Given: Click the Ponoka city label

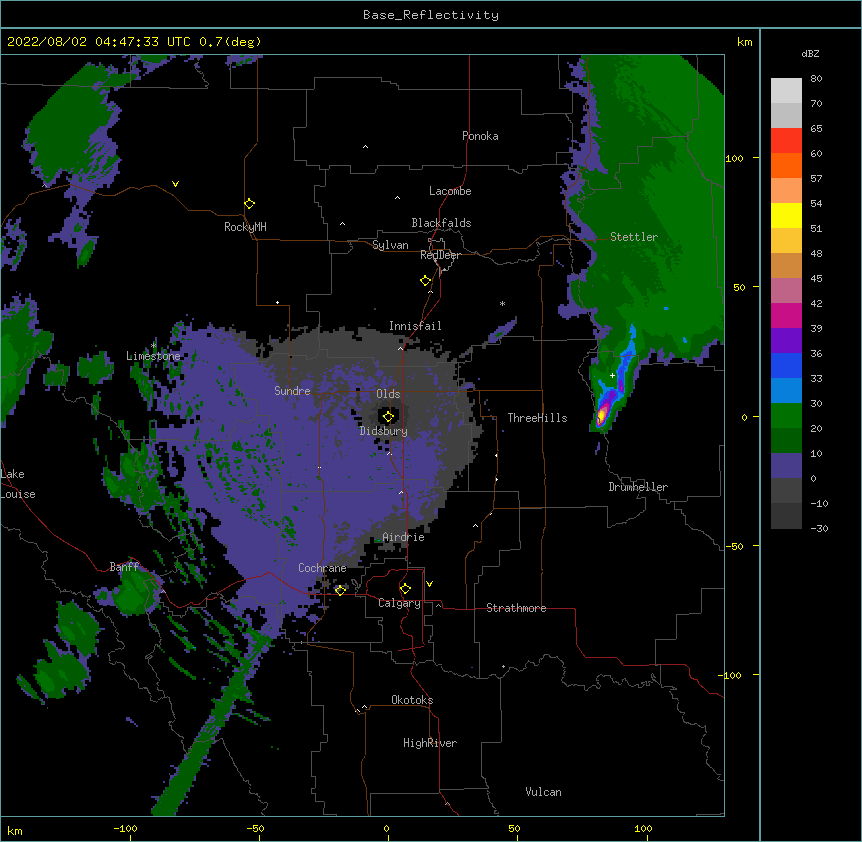Looking at the screenshot, I should [480, 136].
